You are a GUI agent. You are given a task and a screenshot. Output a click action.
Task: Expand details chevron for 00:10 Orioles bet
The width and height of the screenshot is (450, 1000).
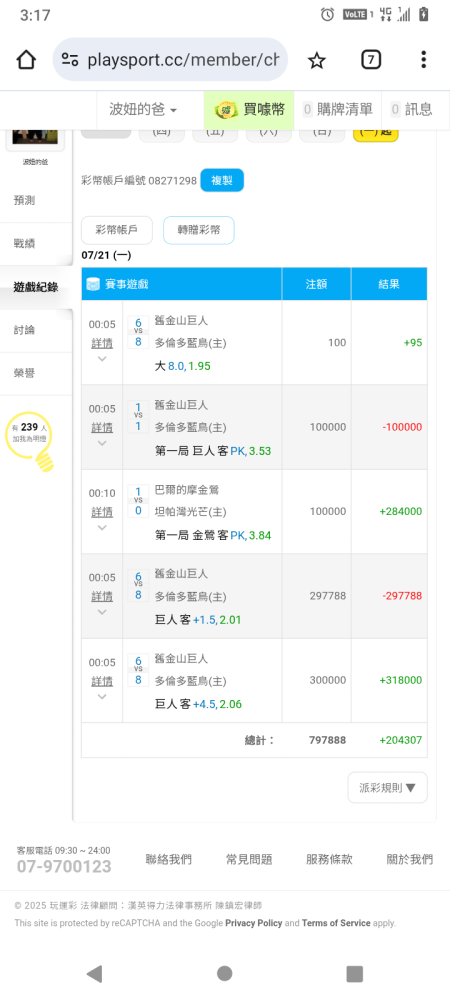point(102,527)
